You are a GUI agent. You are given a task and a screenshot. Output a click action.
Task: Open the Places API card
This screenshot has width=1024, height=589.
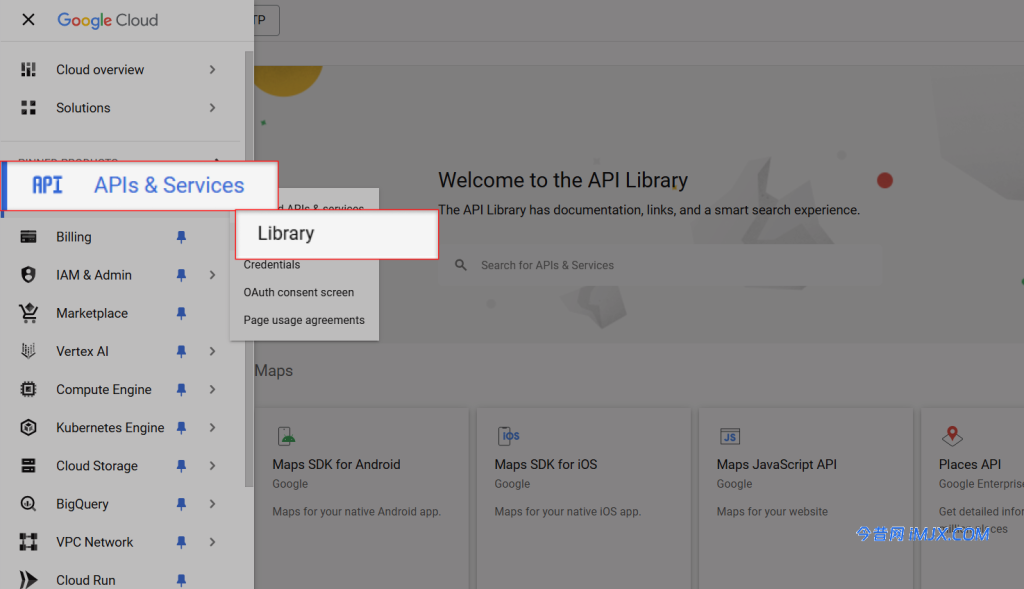point(972,498)
